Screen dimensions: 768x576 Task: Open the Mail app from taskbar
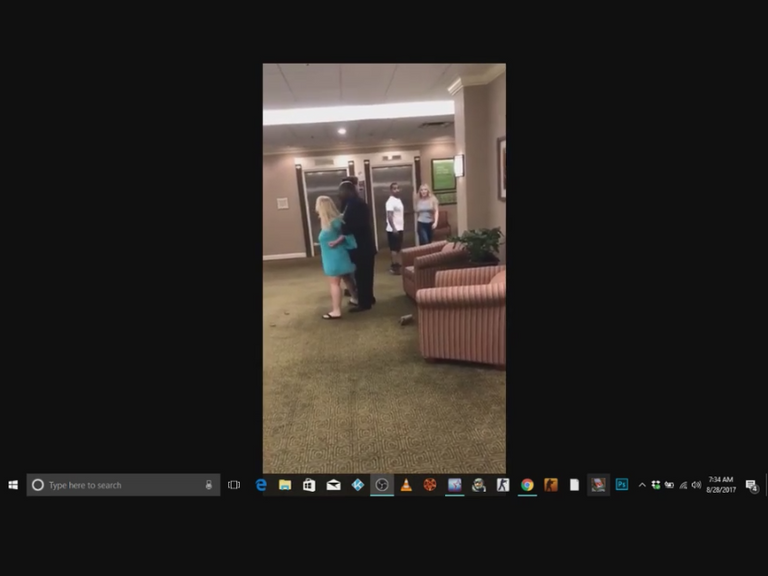(x=334, y=485)
